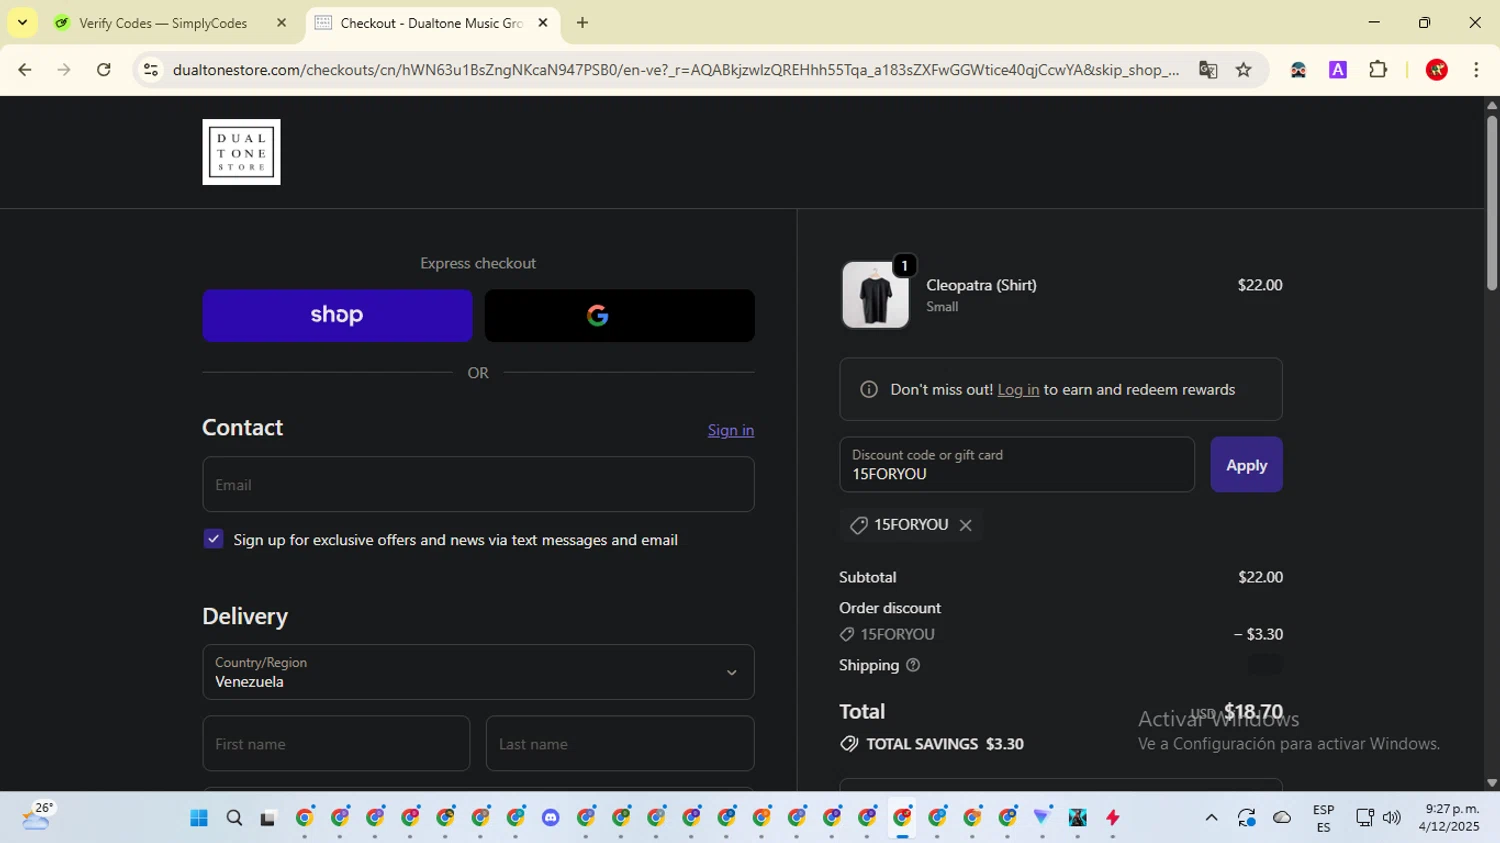View site information icon in address bar
The height and width of the screenshot is (843, 1500).
point(151,70)
